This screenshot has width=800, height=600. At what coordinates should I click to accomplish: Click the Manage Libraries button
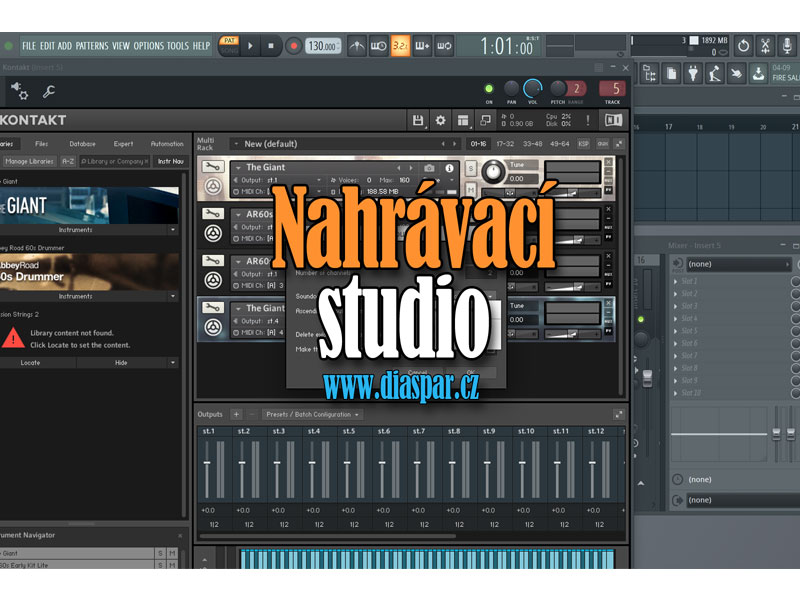click(x=29, y=161)
